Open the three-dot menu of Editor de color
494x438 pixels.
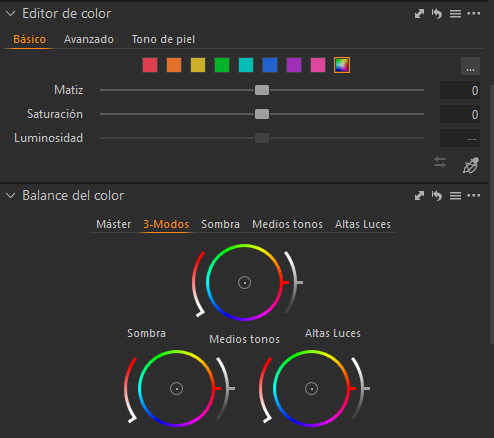click(474, 13)
